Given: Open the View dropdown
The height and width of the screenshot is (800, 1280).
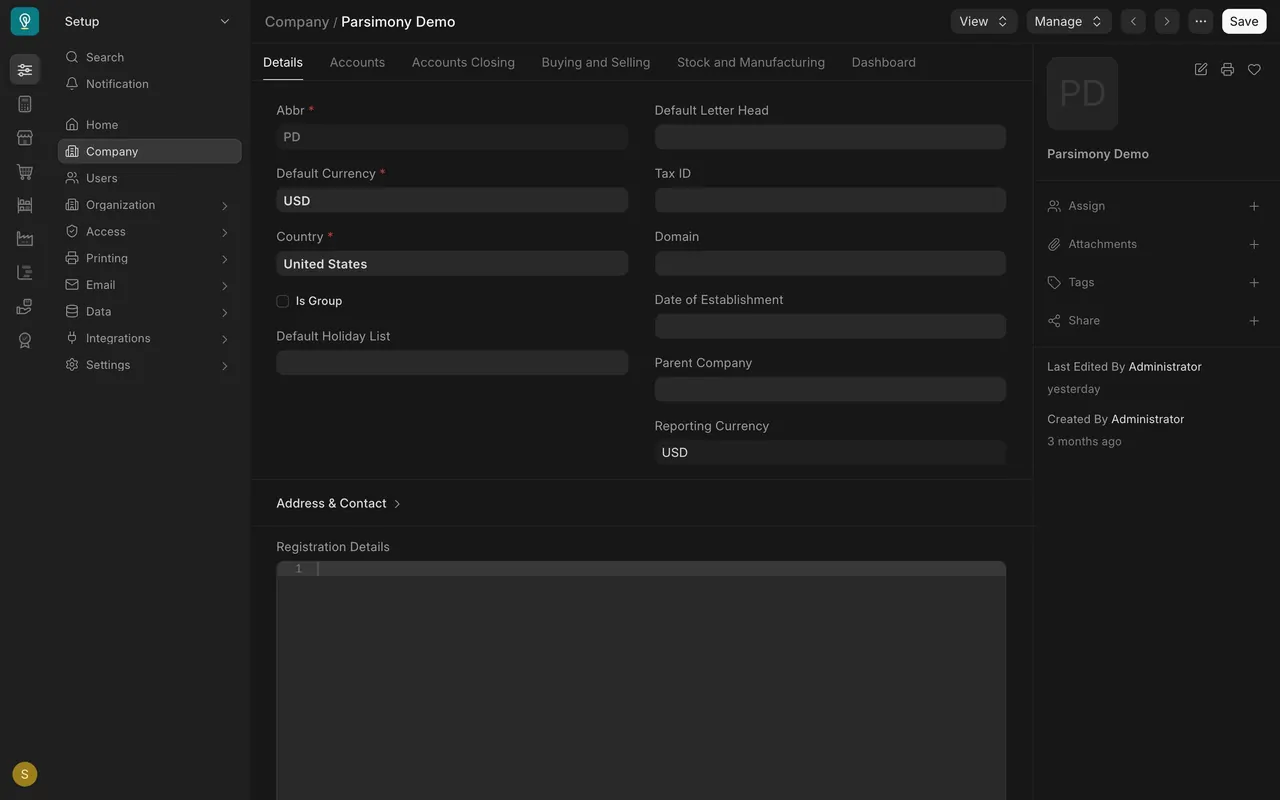Looking at the screenshot, I should pos(984,21).
